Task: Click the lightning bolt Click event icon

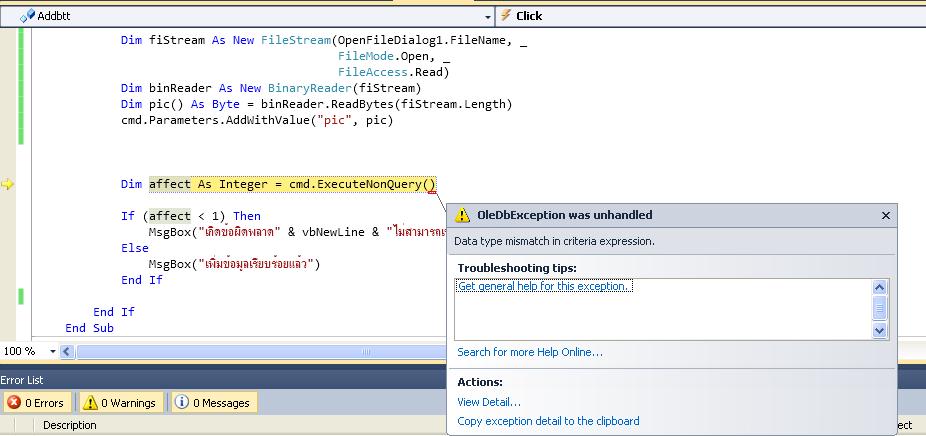Action: [506, 15]
